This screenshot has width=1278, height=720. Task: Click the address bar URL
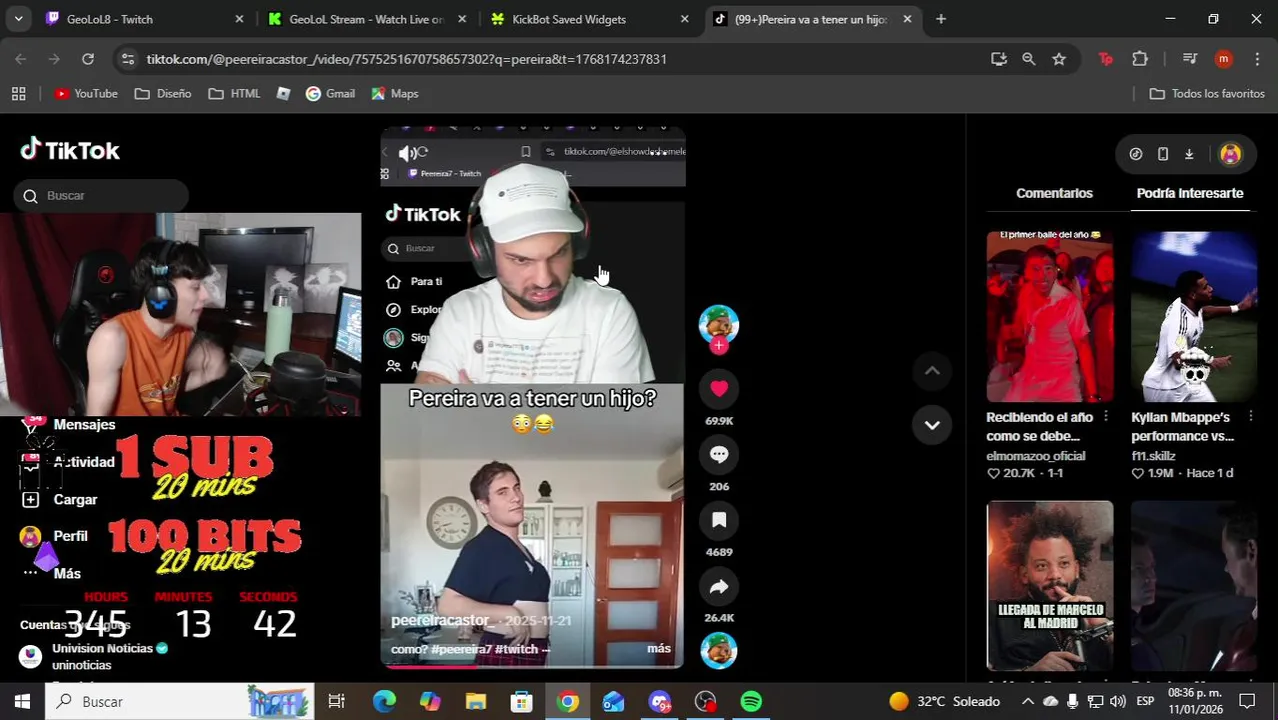coord(406,59)
